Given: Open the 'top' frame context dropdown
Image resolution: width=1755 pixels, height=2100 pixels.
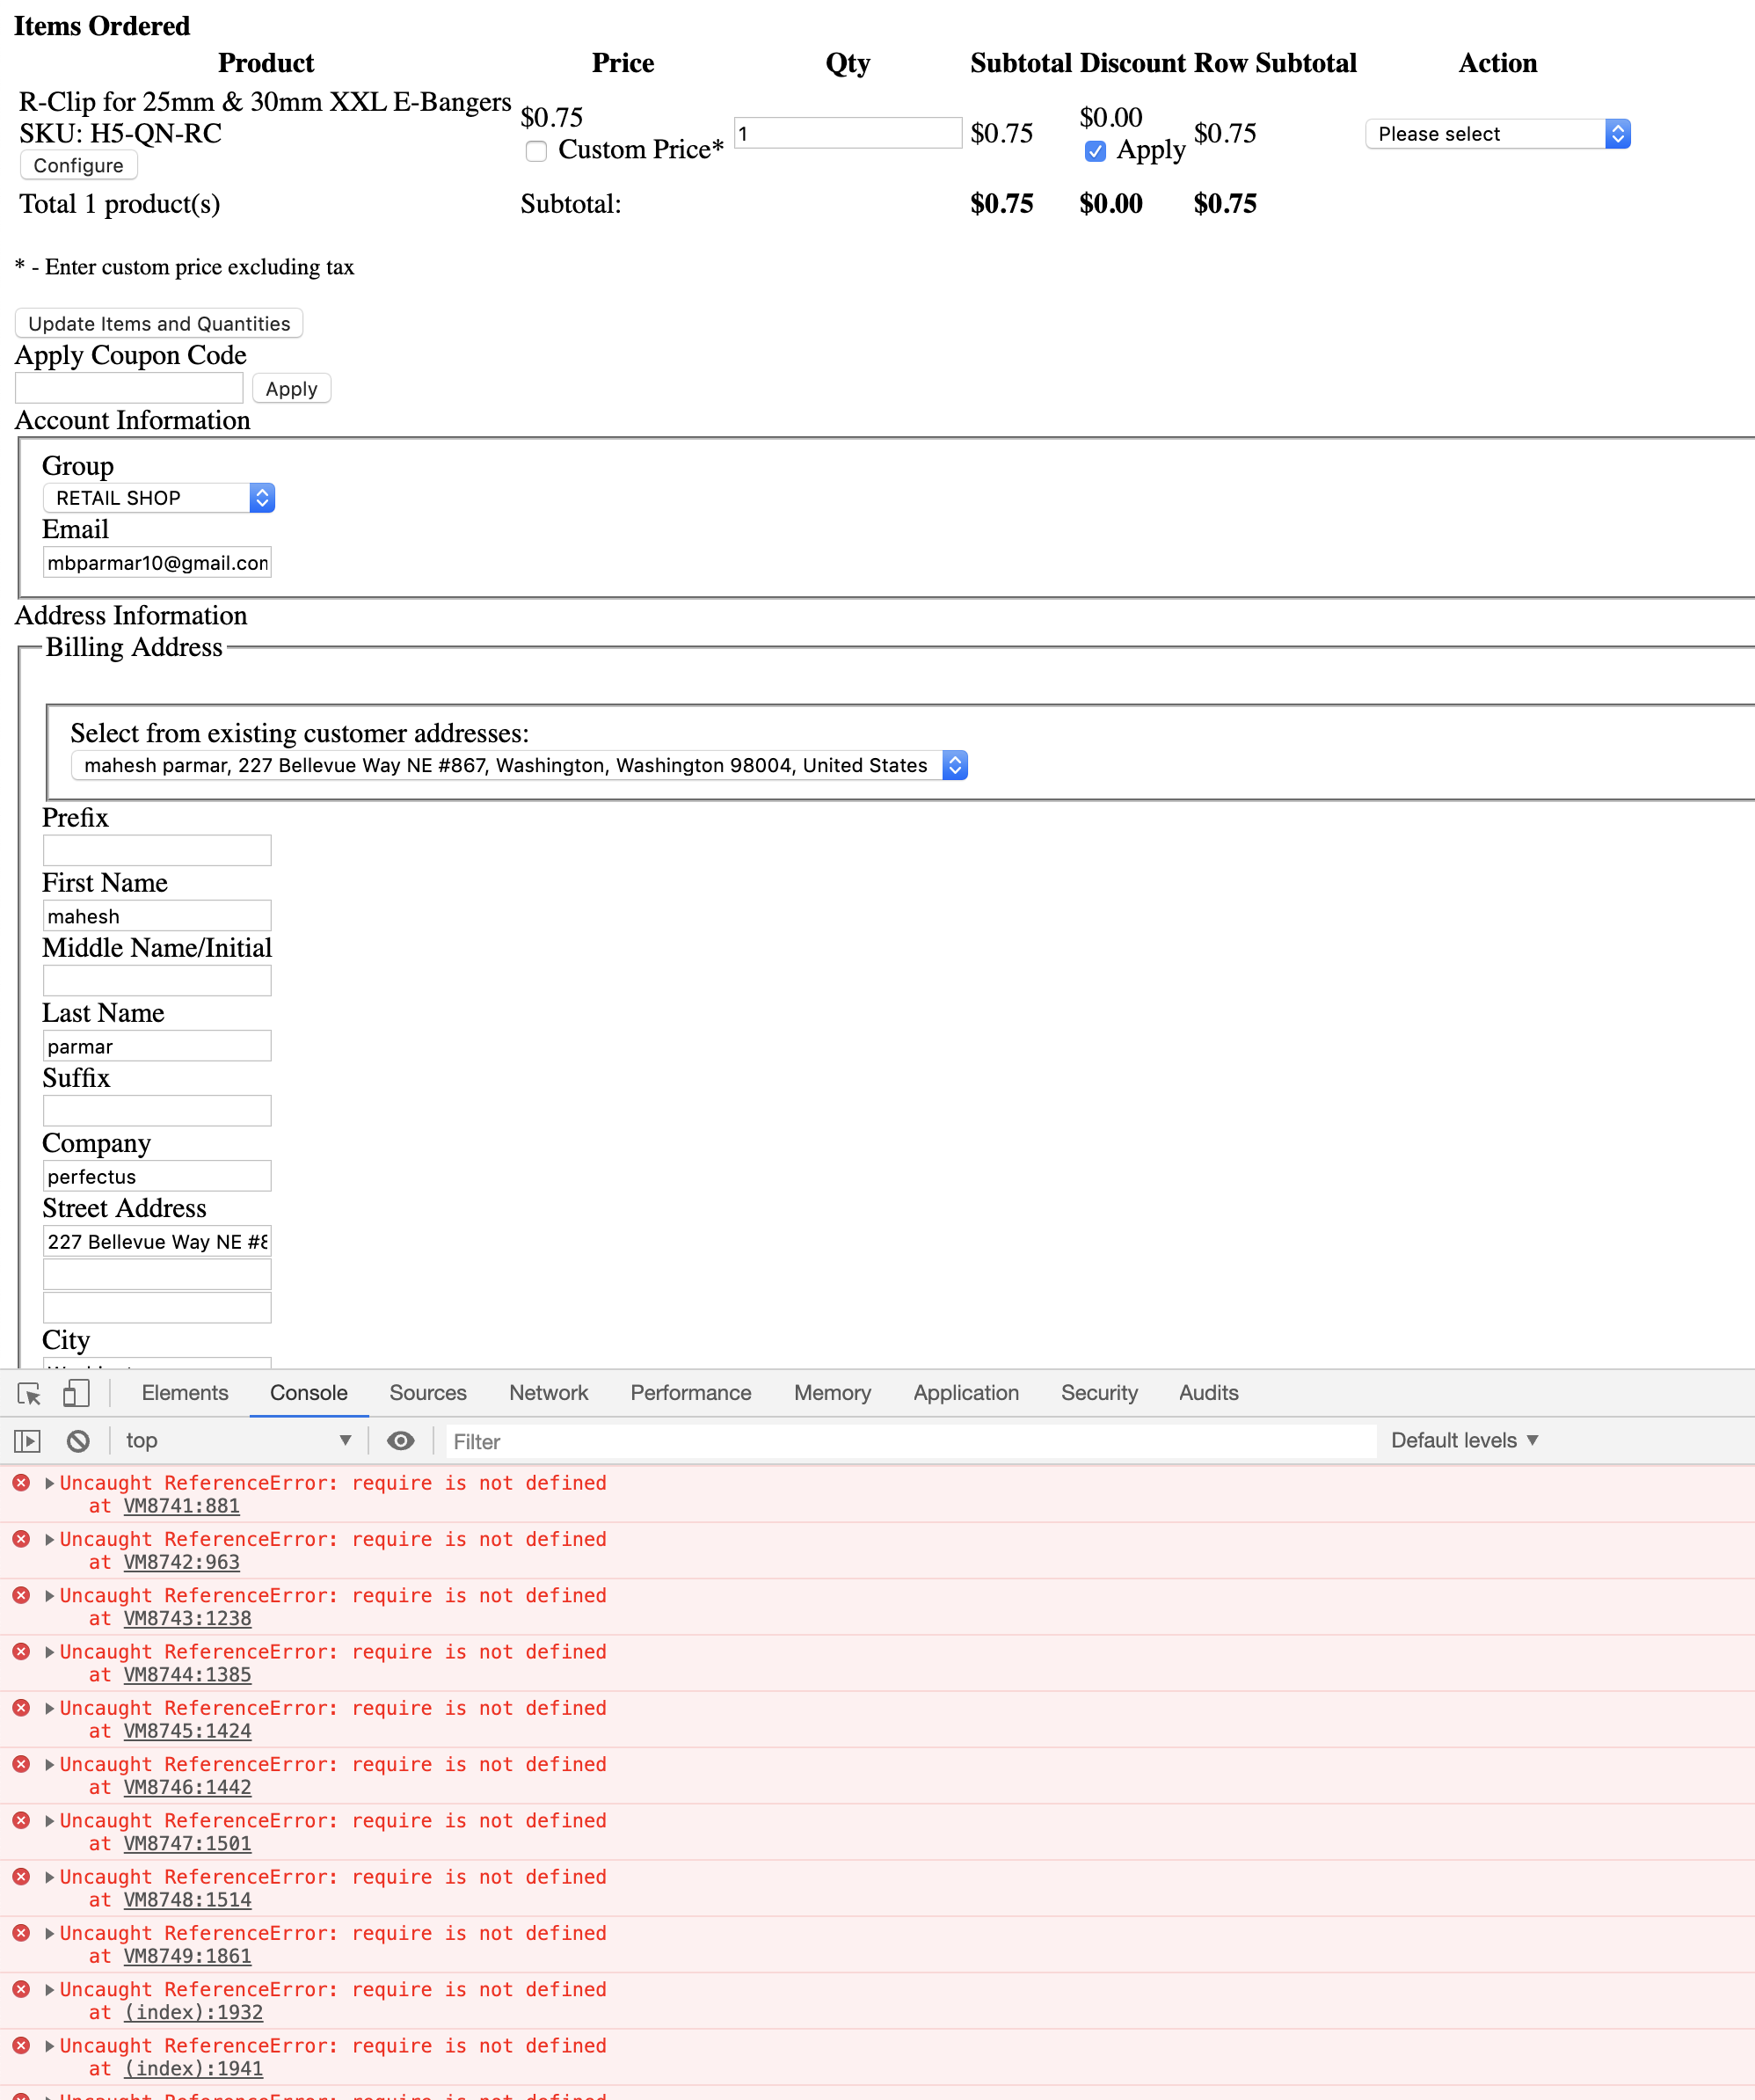Looking at the screenshot, I should (238, 1440).
